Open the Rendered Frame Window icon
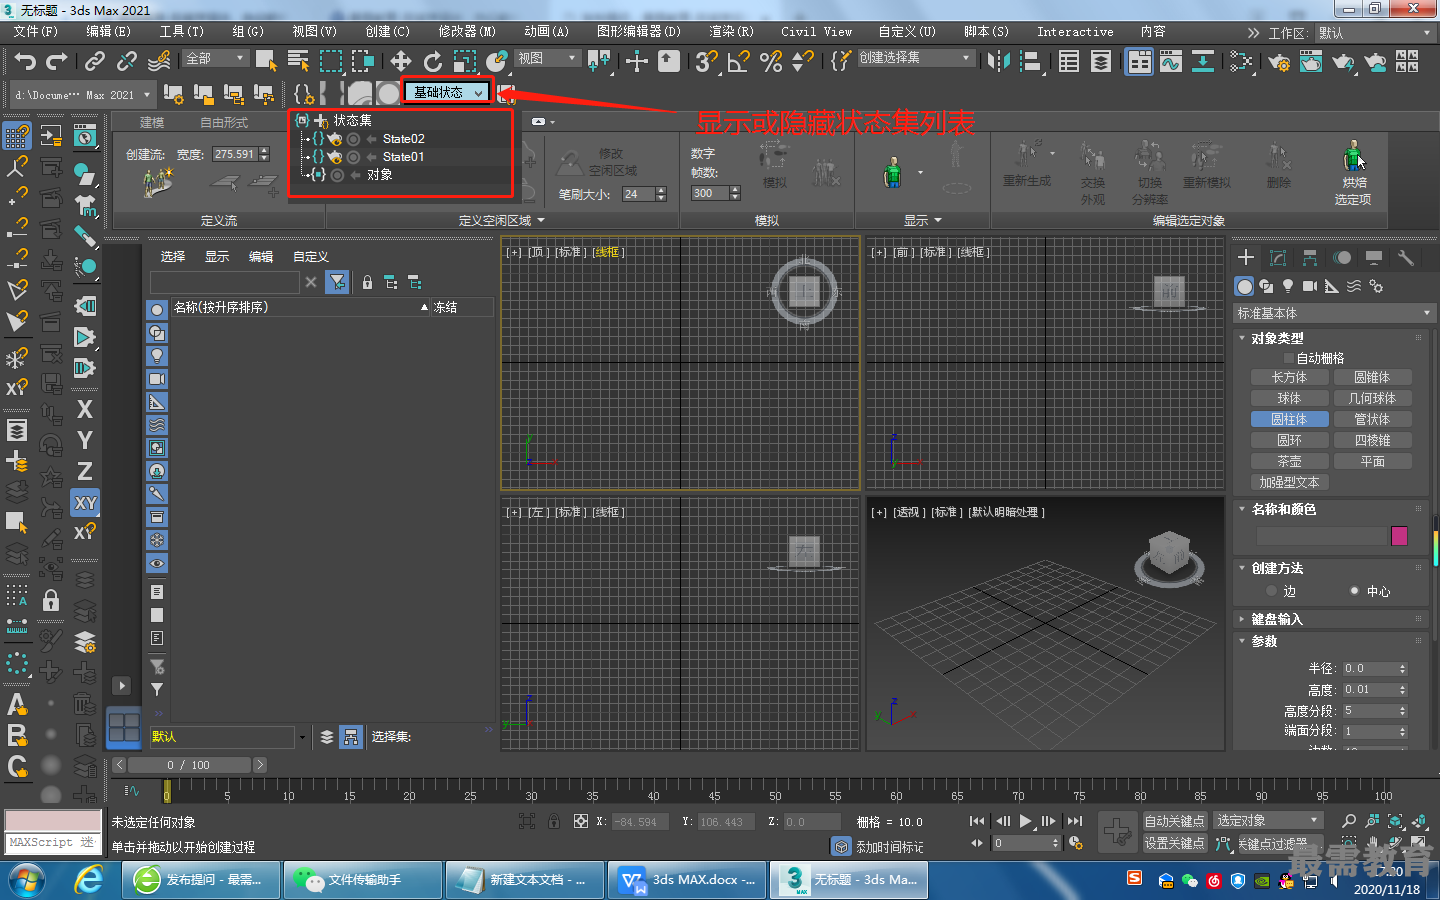 click(x=1311, y=61)
